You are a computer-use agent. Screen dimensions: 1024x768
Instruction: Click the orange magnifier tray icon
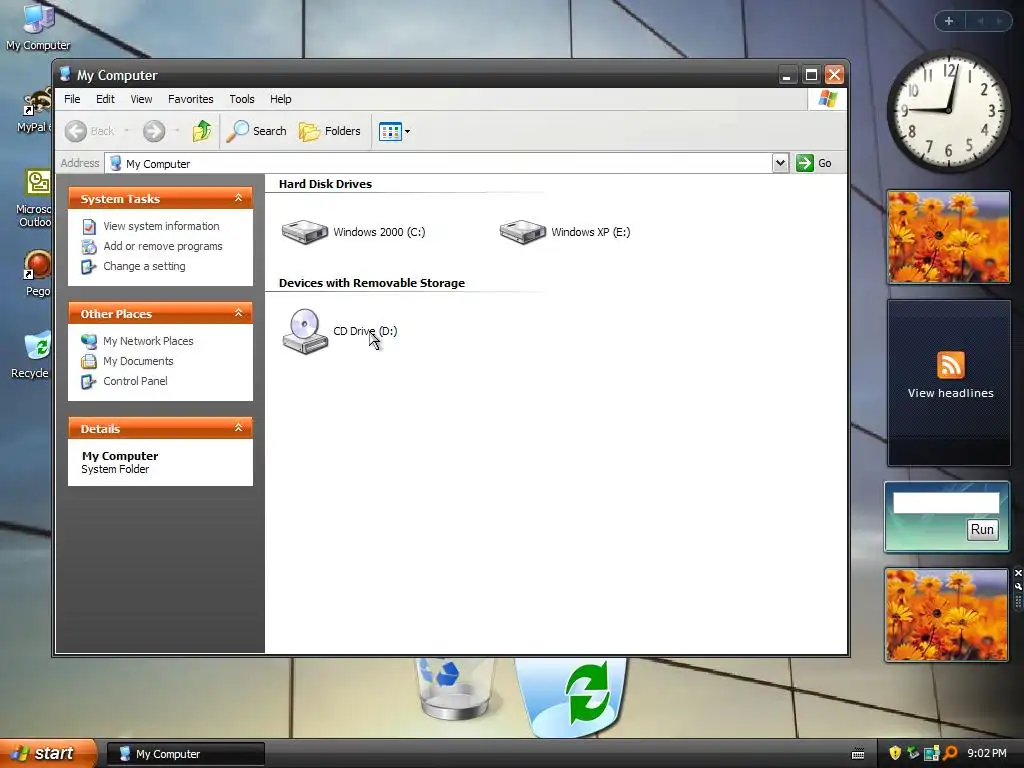click(950, 753)
